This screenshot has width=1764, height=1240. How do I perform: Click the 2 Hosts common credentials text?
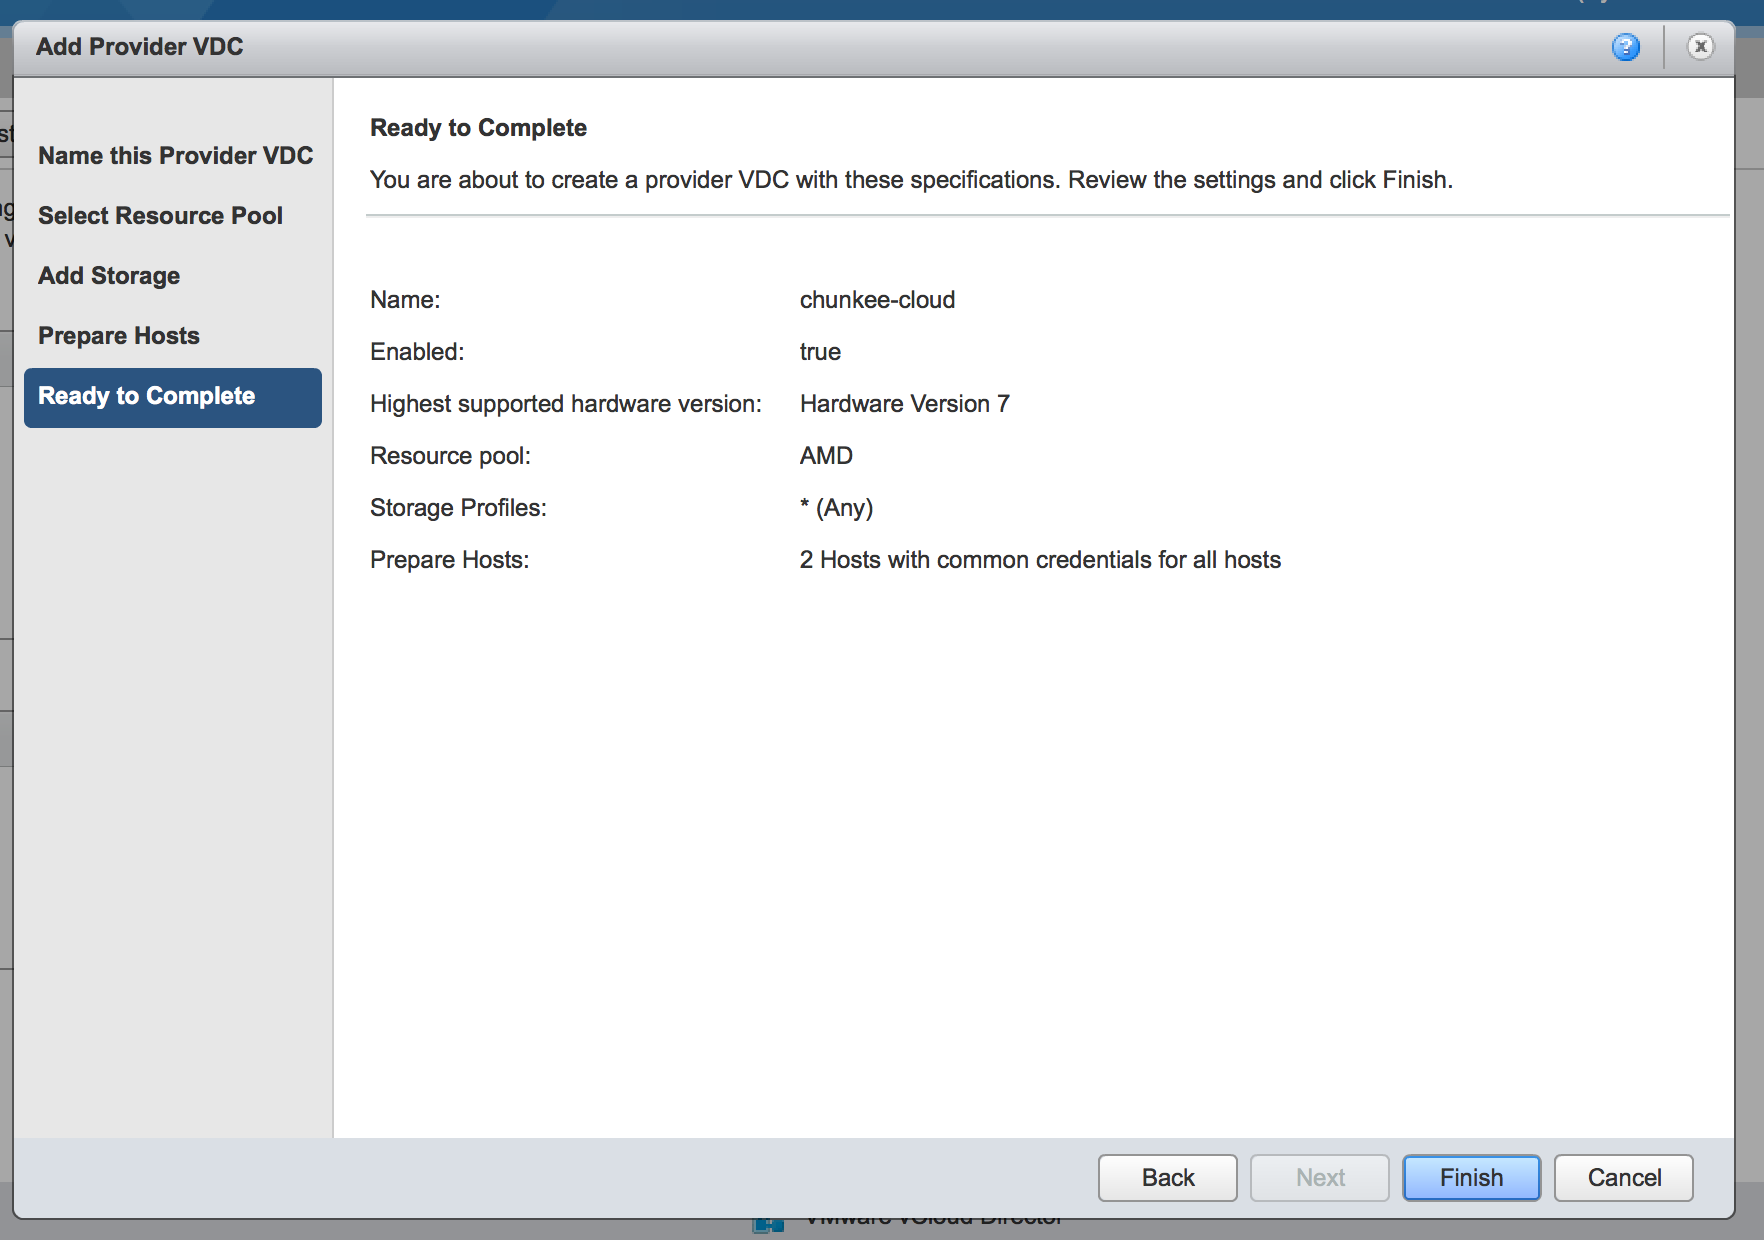[x=1040, y=560]
